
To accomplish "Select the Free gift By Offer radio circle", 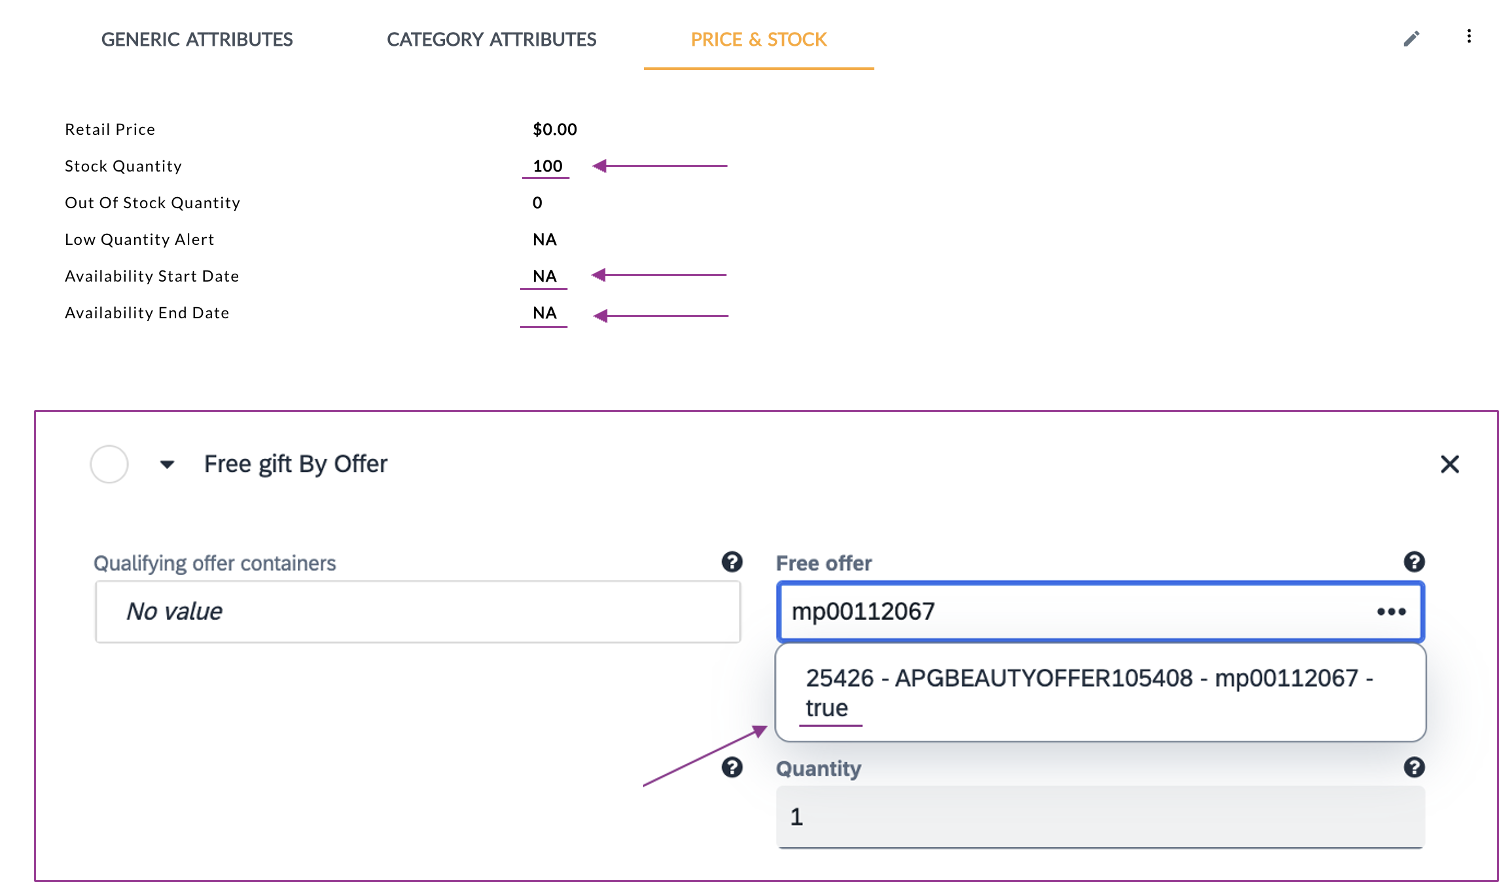I will coord(109,464).
